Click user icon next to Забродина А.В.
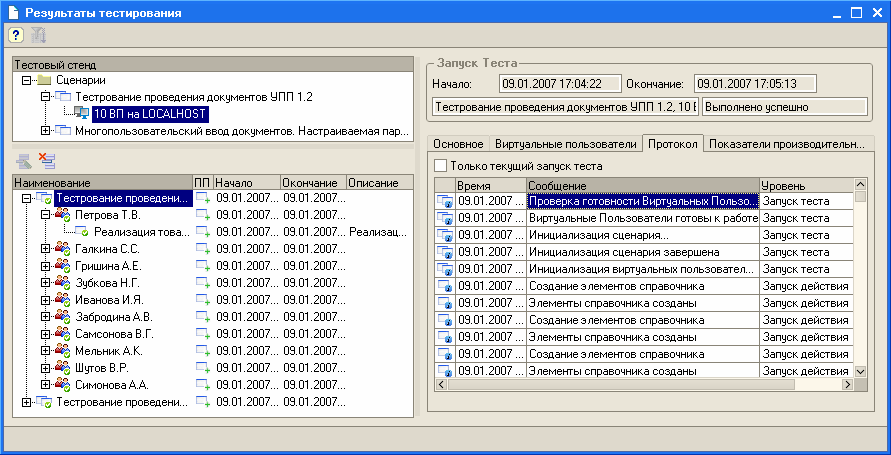 coord(63,317)
